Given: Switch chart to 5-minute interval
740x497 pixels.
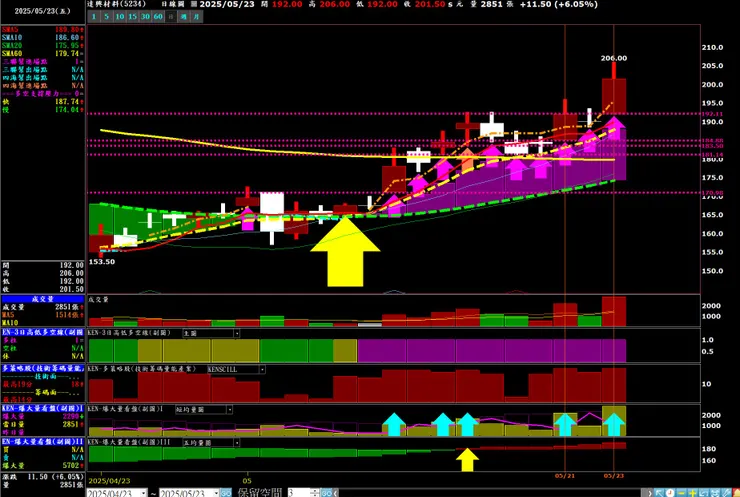Looking at the screenshot, I should (107, 17).
